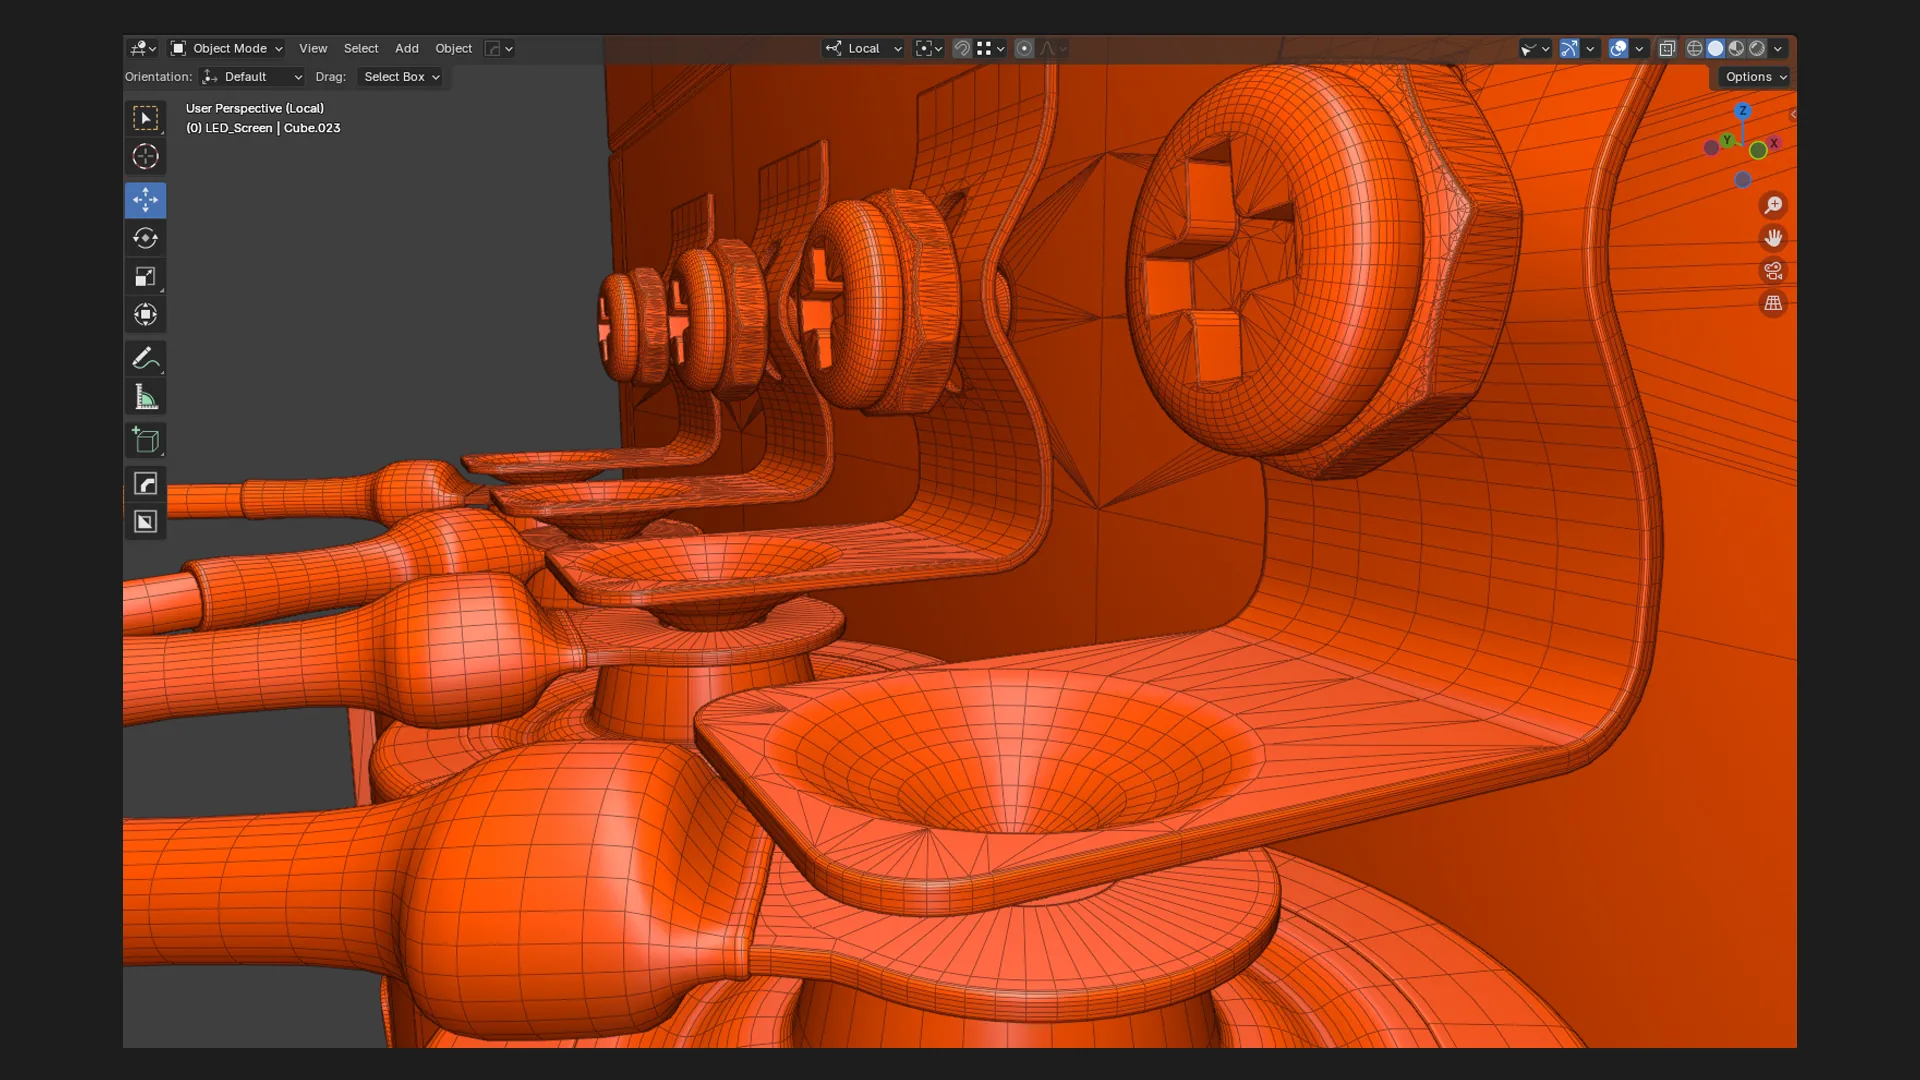Activate the 3D Cursor tool

click(x=145, y=156)
